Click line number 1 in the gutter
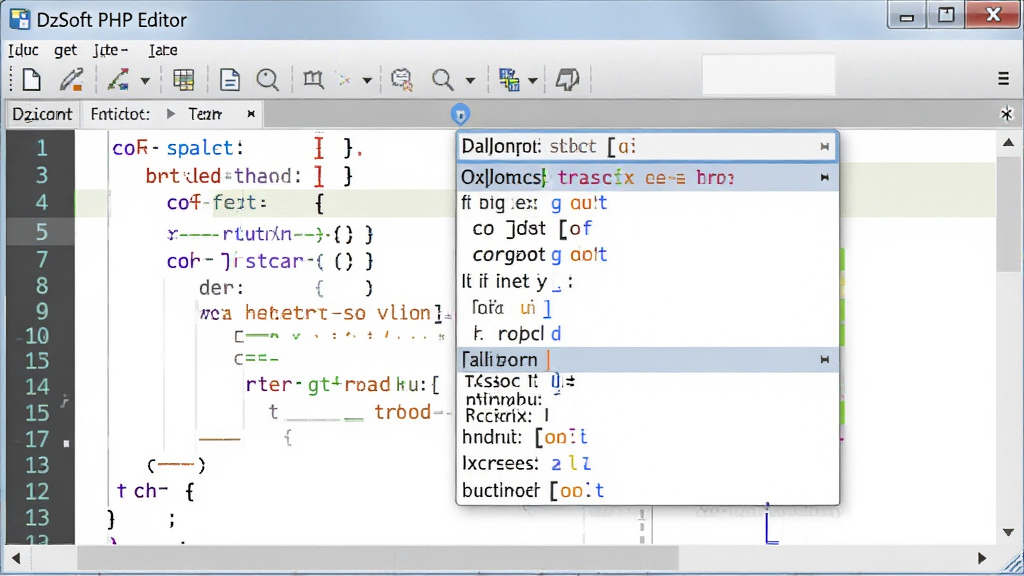The image size is (1024, 576). pos(42,148)
